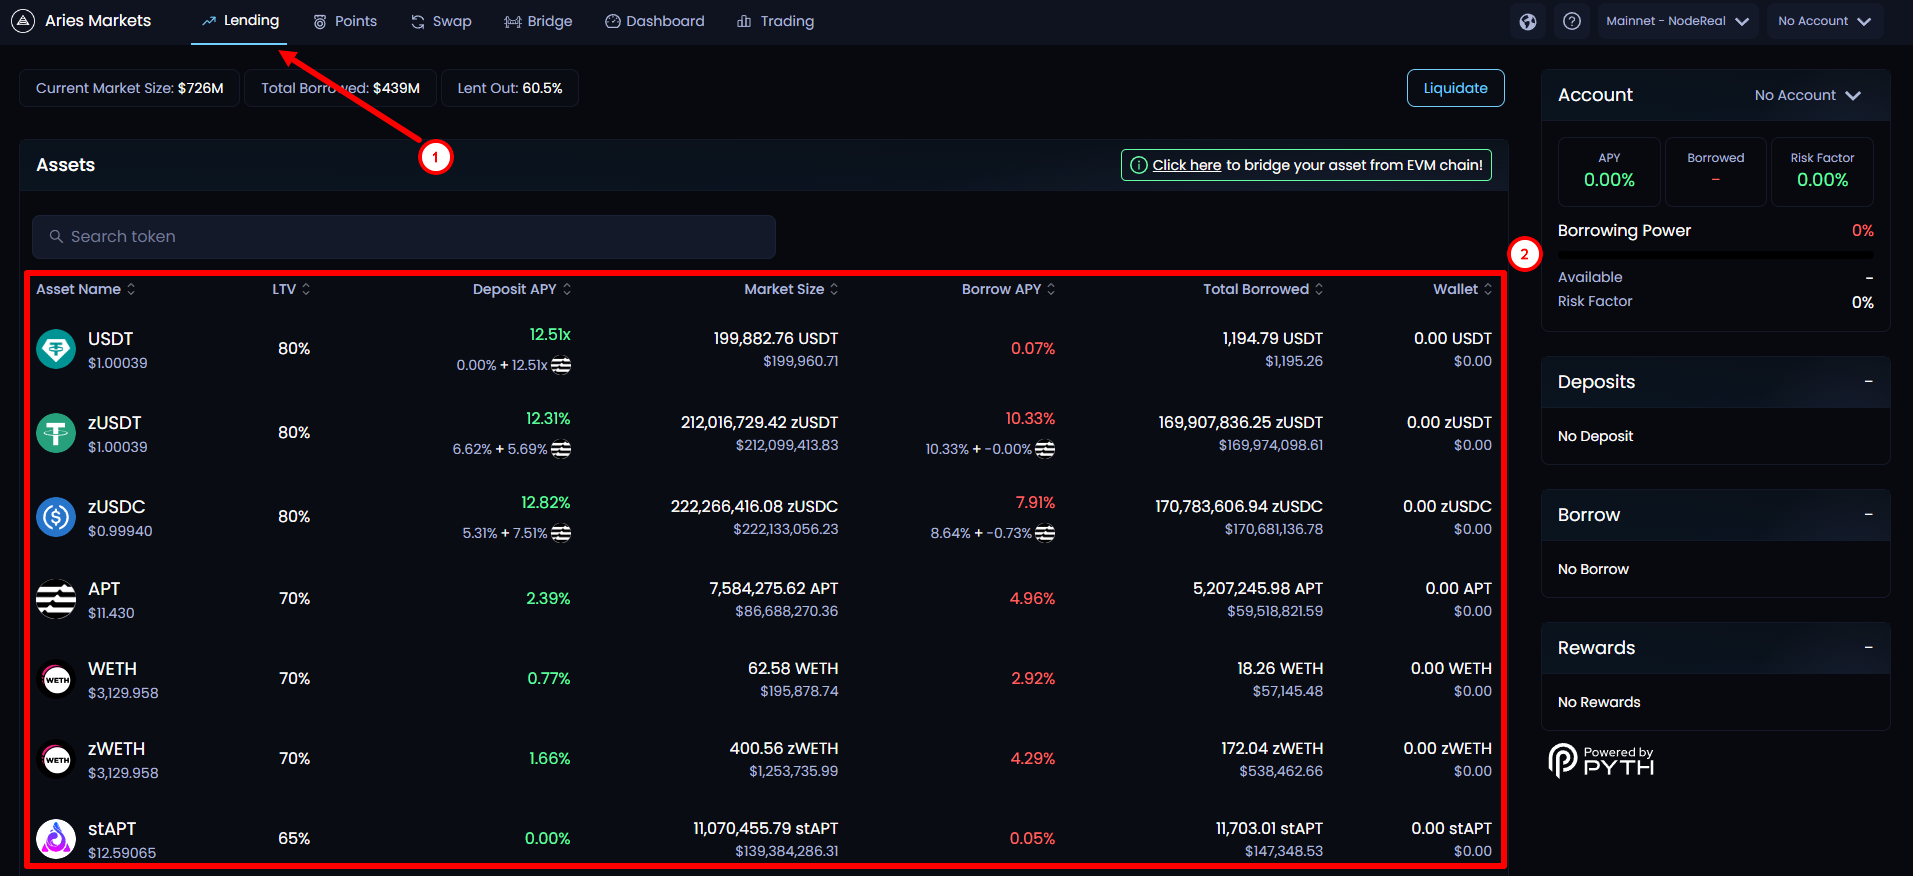This screenshot has width=1913, height=876.
Task: Click the zUSDT token icon
Action: coord(56,433)
